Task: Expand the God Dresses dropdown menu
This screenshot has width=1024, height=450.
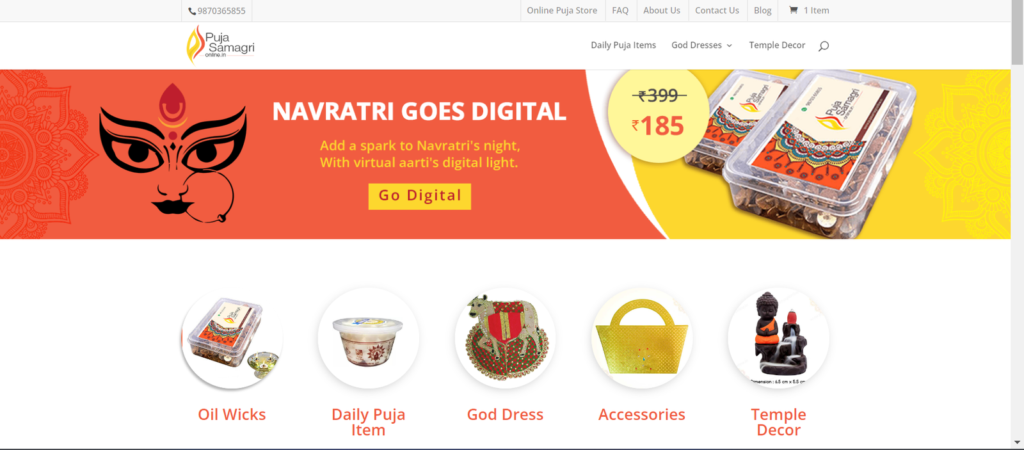Action: [x=701, y=45]
